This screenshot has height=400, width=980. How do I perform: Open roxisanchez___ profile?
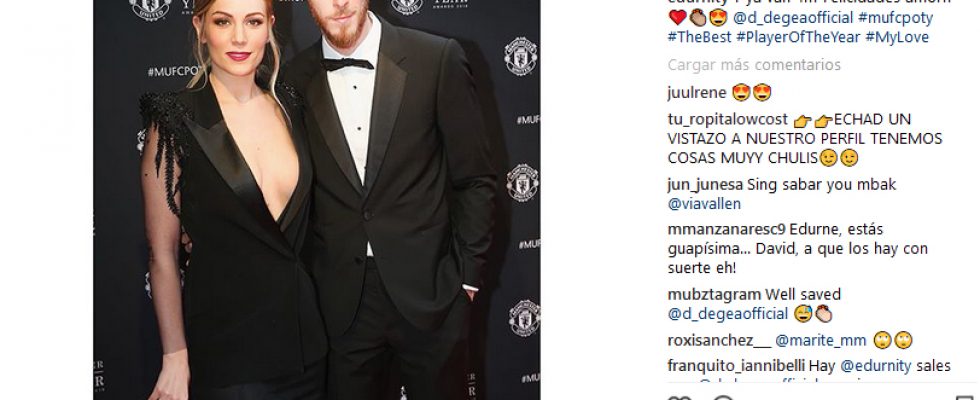719,341
